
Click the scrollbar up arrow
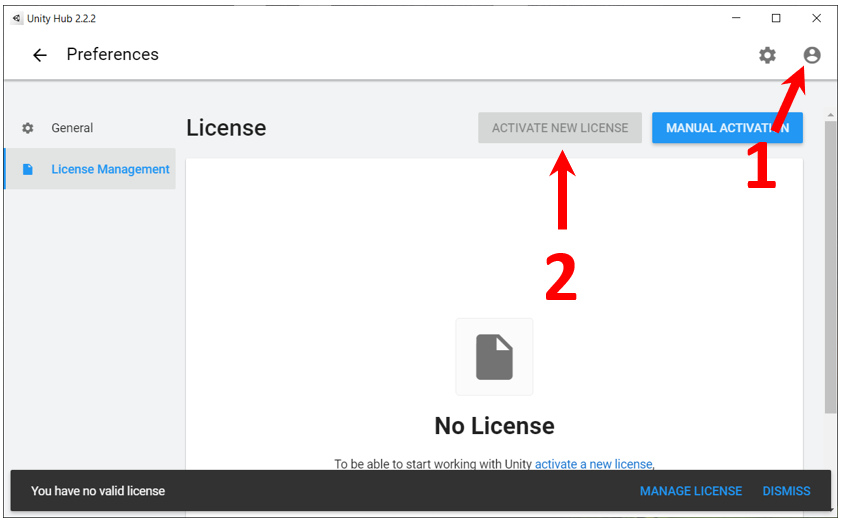coord(830,115)
